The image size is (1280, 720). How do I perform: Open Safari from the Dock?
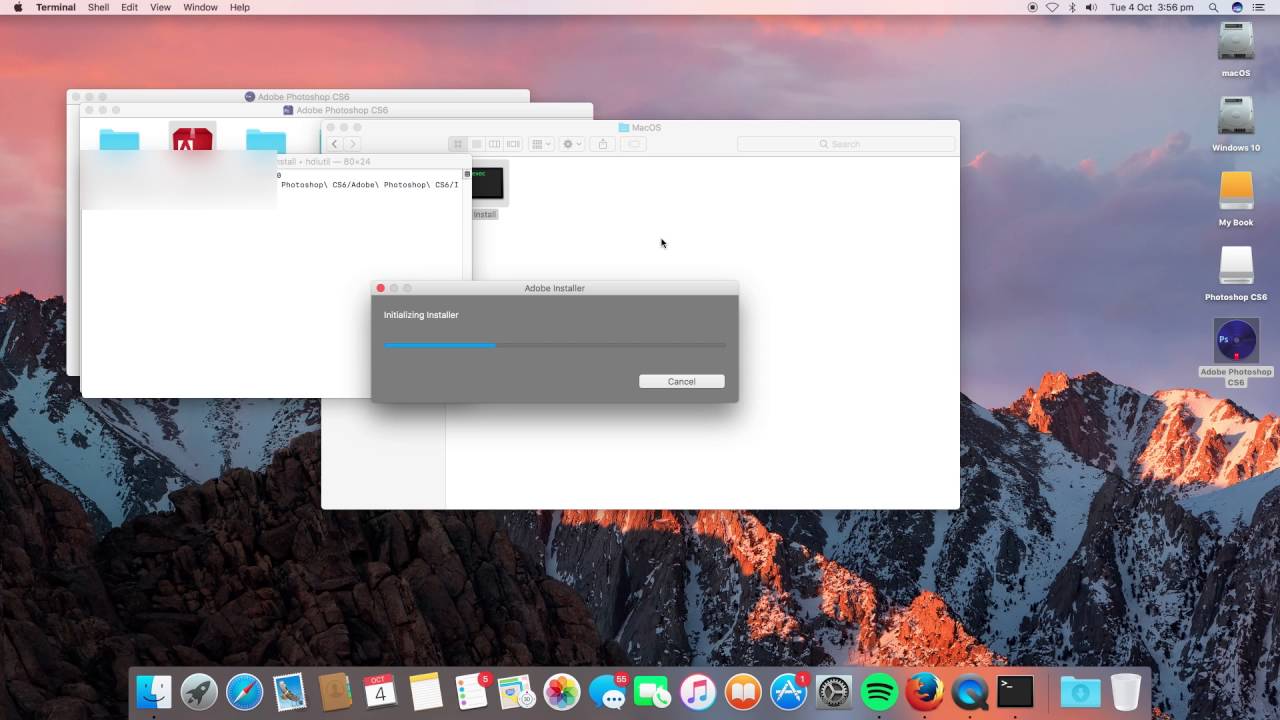pos(244,692)
